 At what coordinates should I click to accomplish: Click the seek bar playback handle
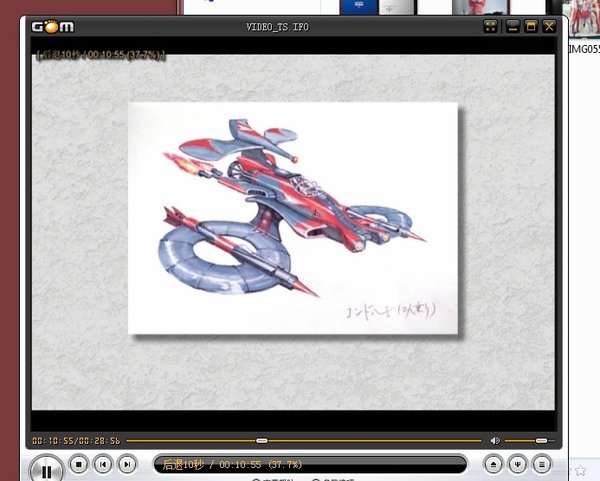[262, 441]
